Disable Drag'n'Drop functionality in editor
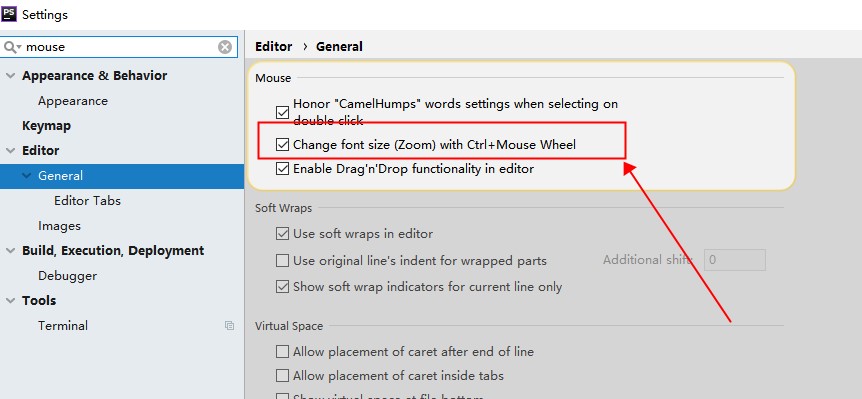This screenshot has width=862, height=399. pyautogui.click(x=282, y=169)
